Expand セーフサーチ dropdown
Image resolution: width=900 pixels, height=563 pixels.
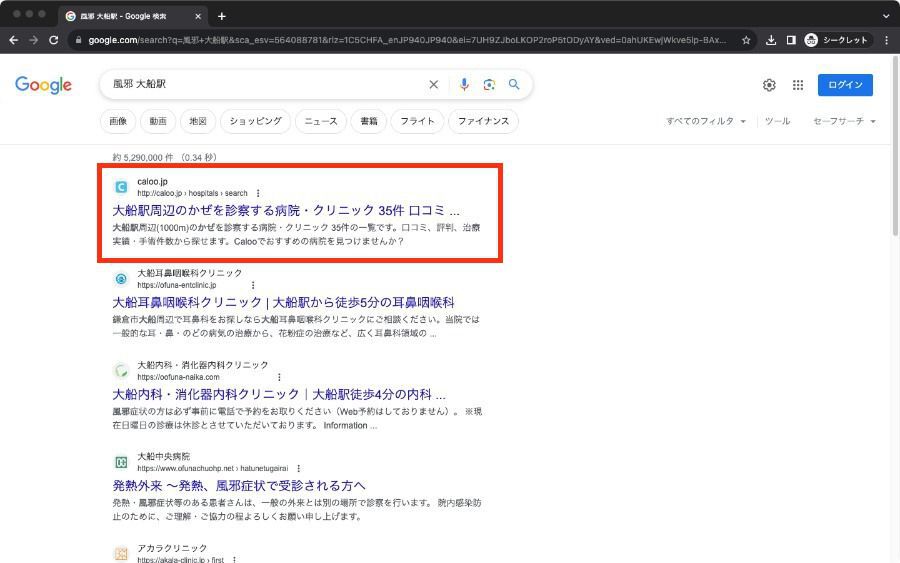844,121
